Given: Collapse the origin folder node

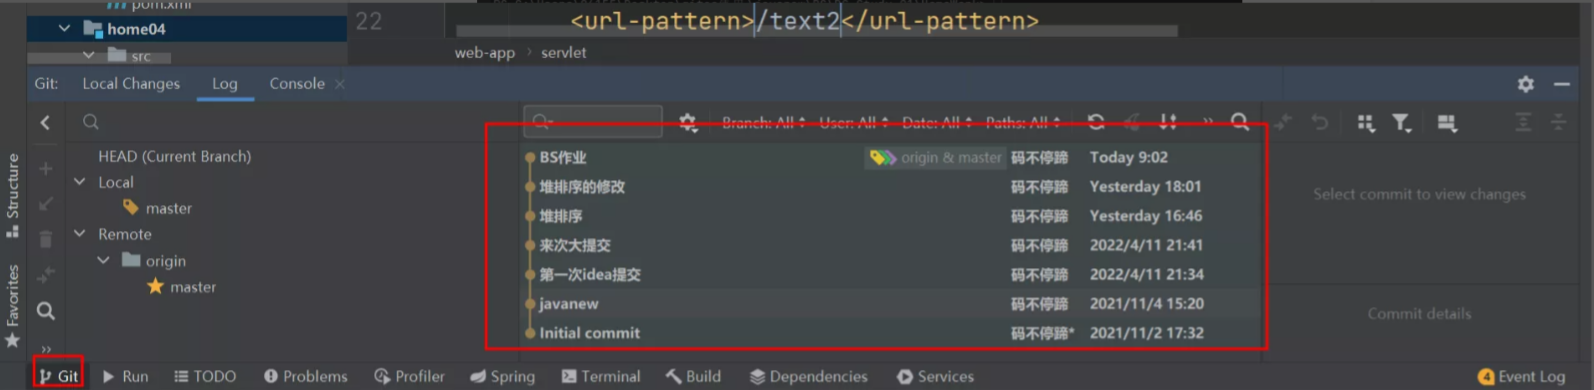Looking at the screenshot, I should pyautogui.click(x=103, y=260).
